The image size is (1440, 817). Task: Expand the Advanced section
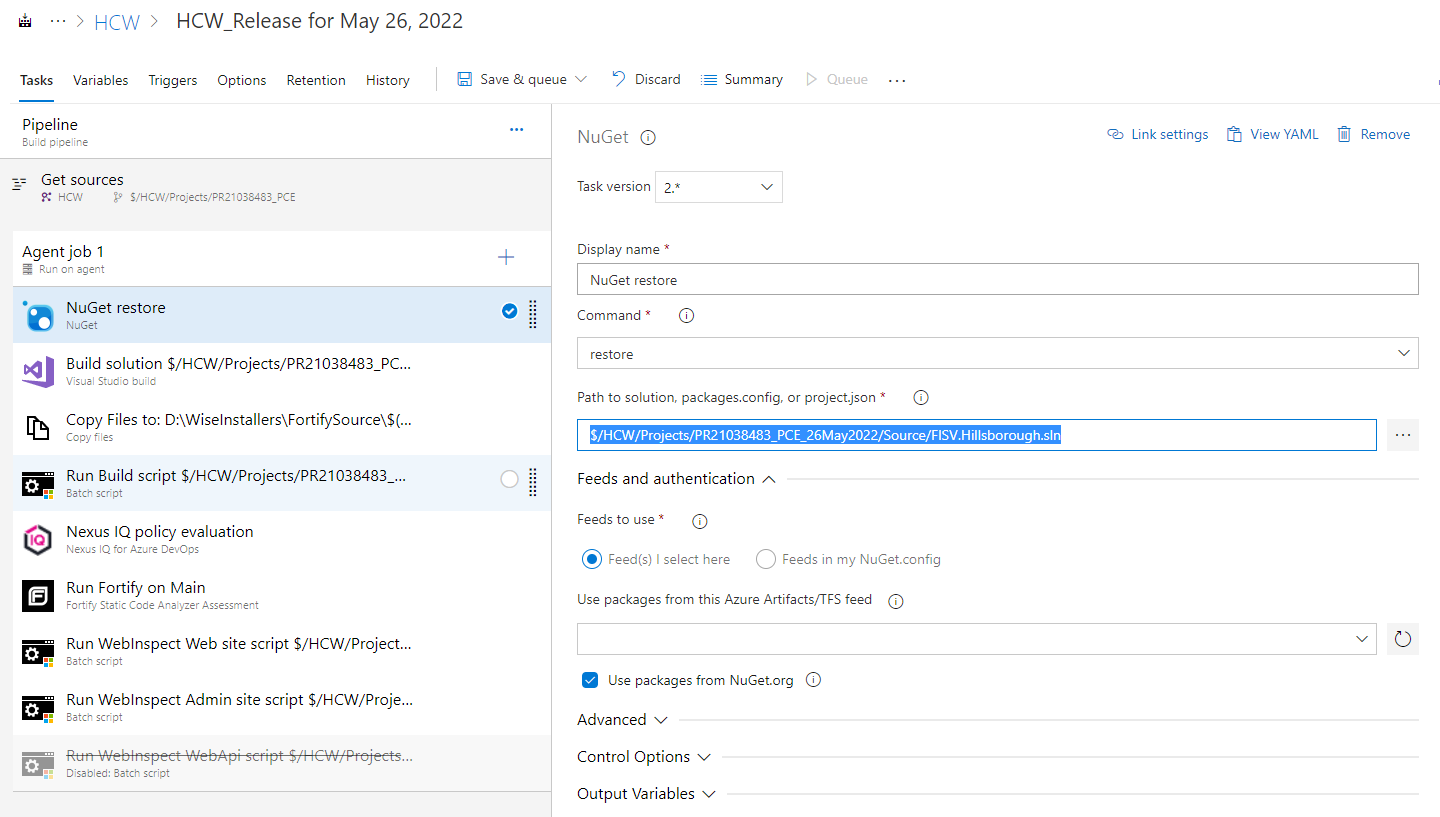622,720
